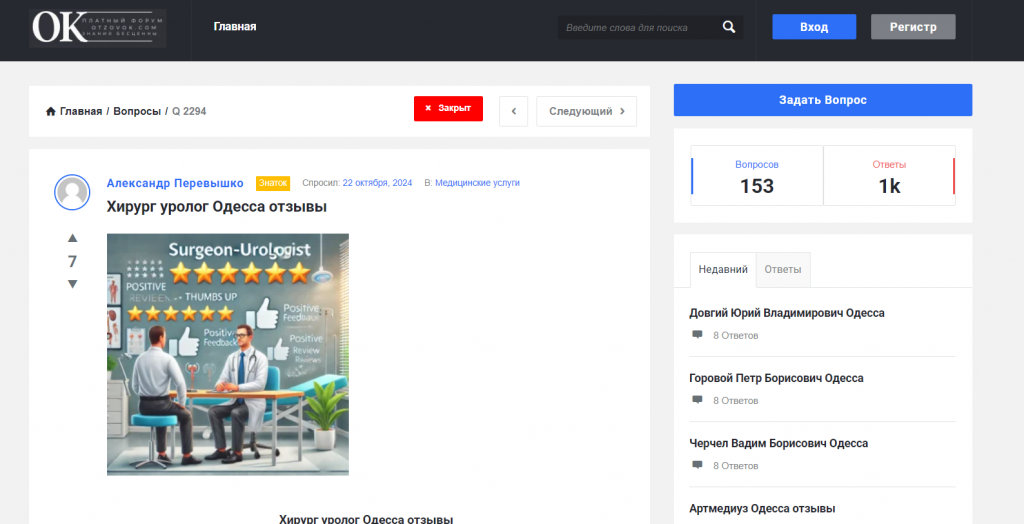Select the Недавний tab
Image resolution: width=1024 pixels, height=524 pixels.
click(723, 270)
